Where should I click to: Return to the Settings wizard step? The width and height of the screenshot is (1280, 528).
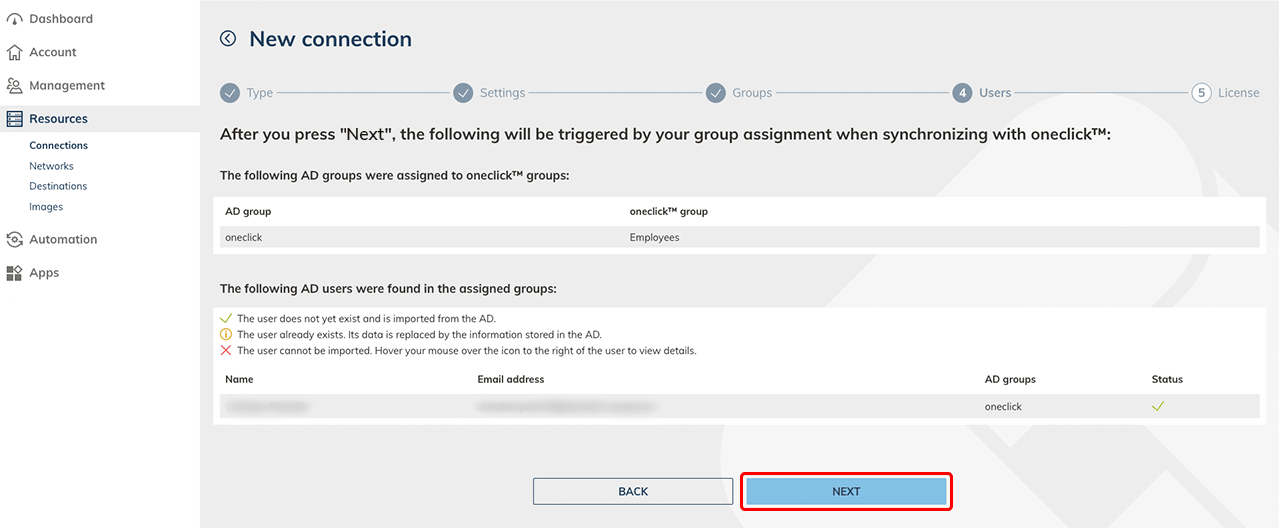coord(463,93)
